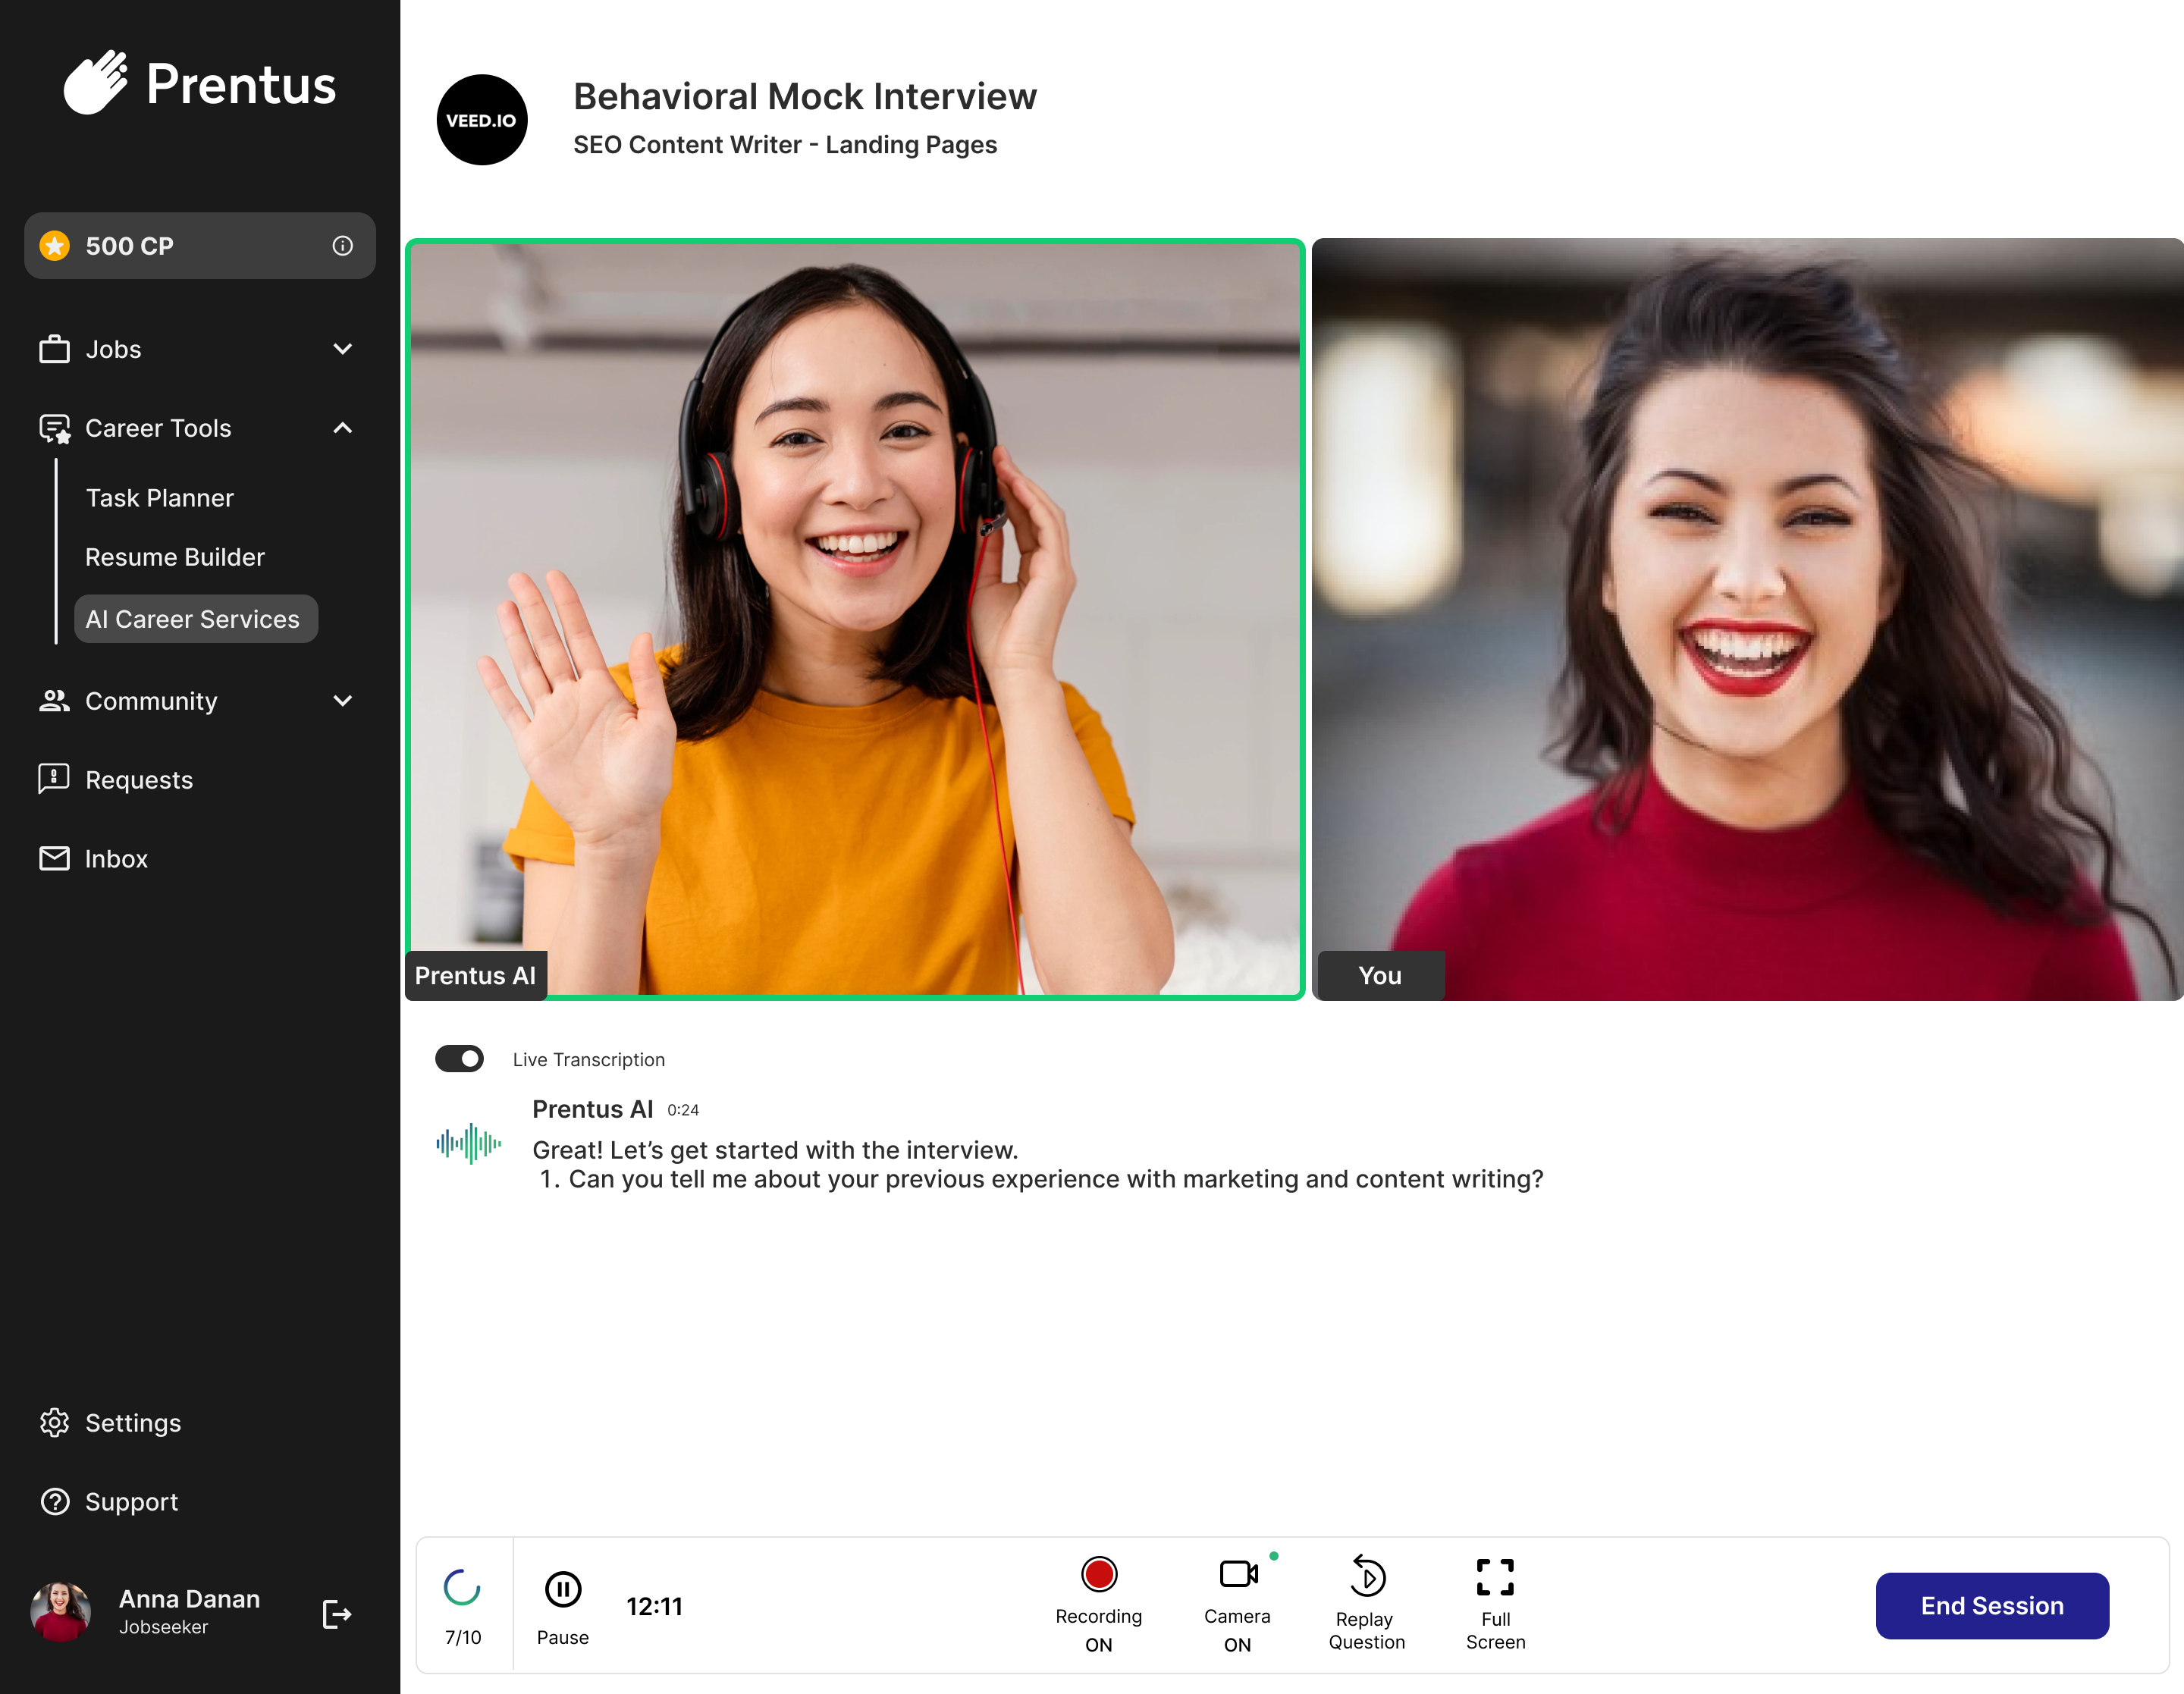The image size is (2184, 1694).
Task: Expand the Jobs menu chevron
Action: [343, 349]
